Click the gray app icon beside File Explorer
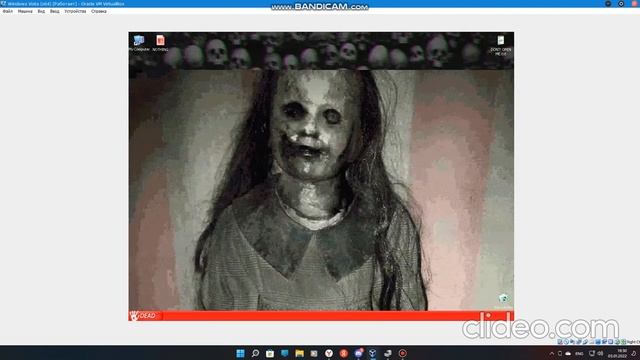This screenshot has height=360, width=640. pyautogui.click(x=314, y=353)
